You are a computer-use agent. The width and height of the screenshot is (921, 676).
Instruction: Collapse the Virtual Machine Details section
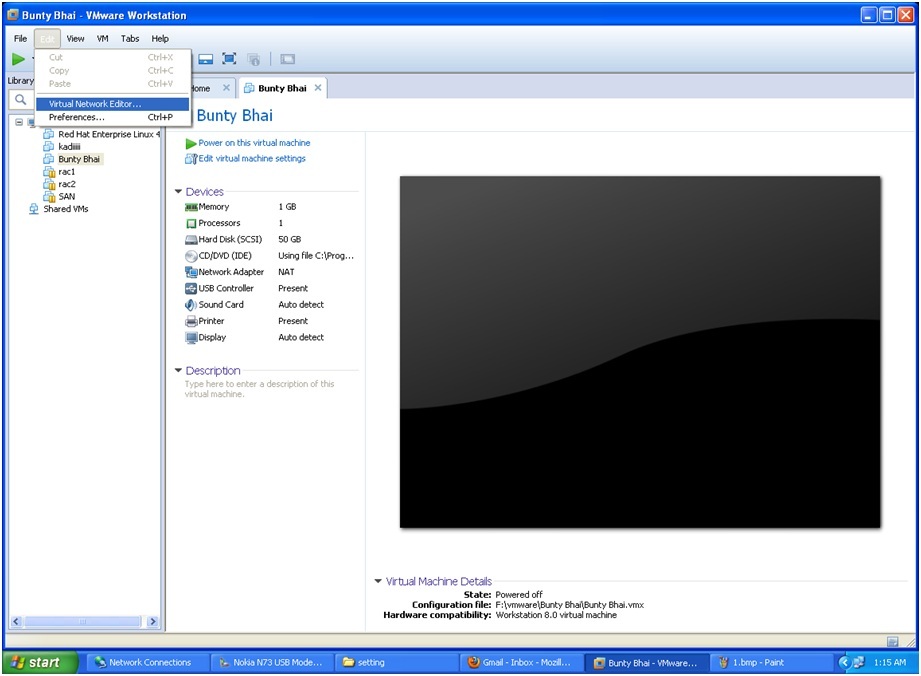tap(378, 581)
